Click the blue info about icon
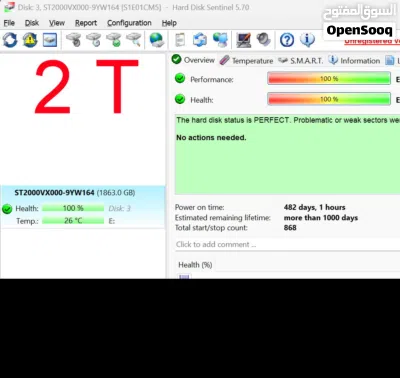 pos(307,40)
